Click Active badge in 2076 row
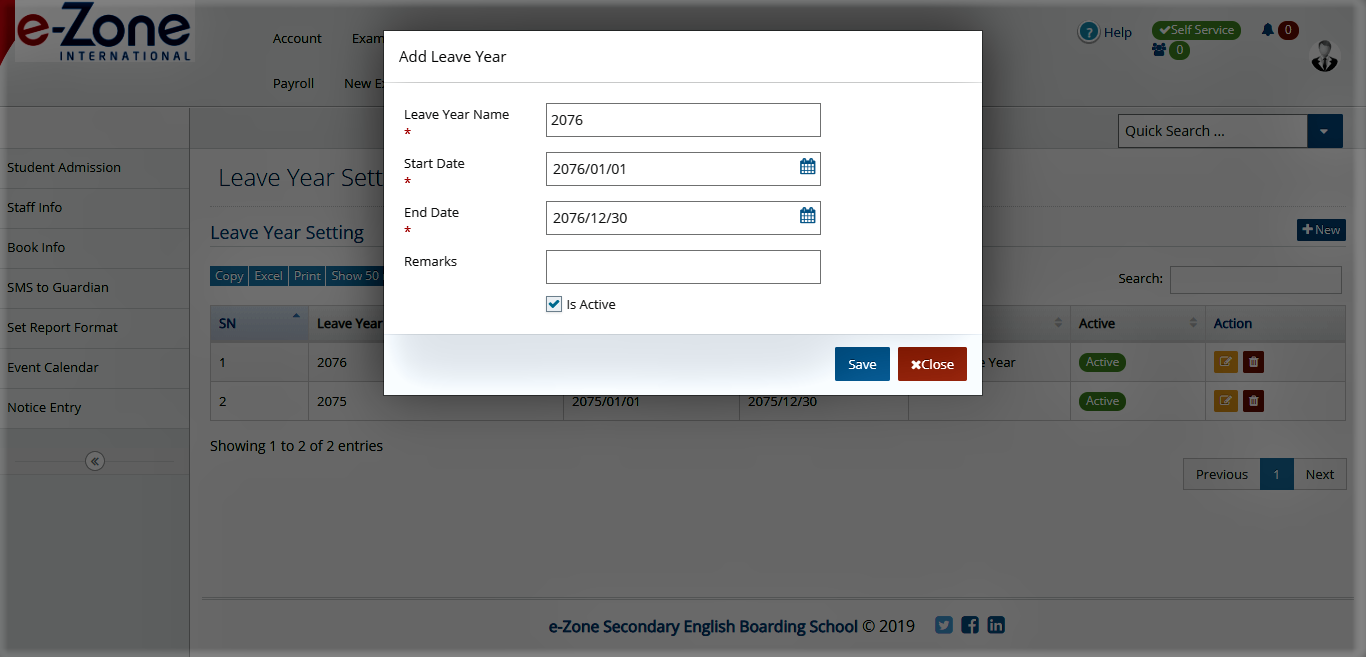 1102,362
